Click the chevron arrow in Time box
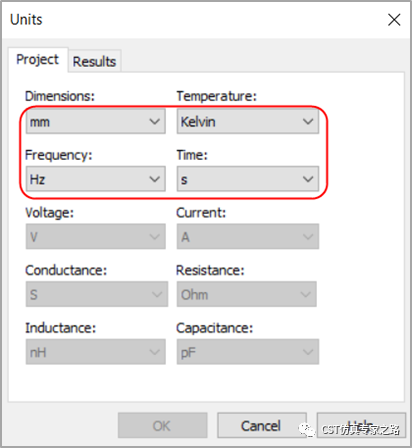 coord(308,179)
